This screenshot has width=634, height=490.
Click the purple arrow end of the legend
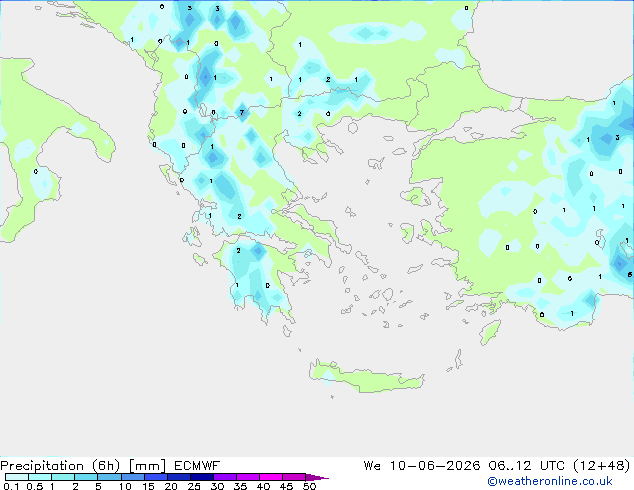click(x=317, y=477)
